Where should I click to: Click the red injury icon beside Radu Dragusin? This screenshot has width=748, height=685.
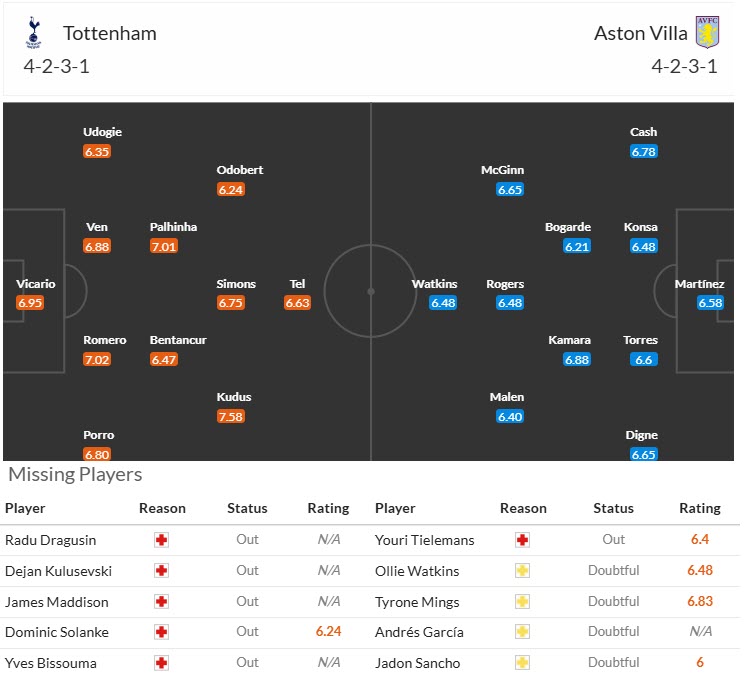(162, 540)
